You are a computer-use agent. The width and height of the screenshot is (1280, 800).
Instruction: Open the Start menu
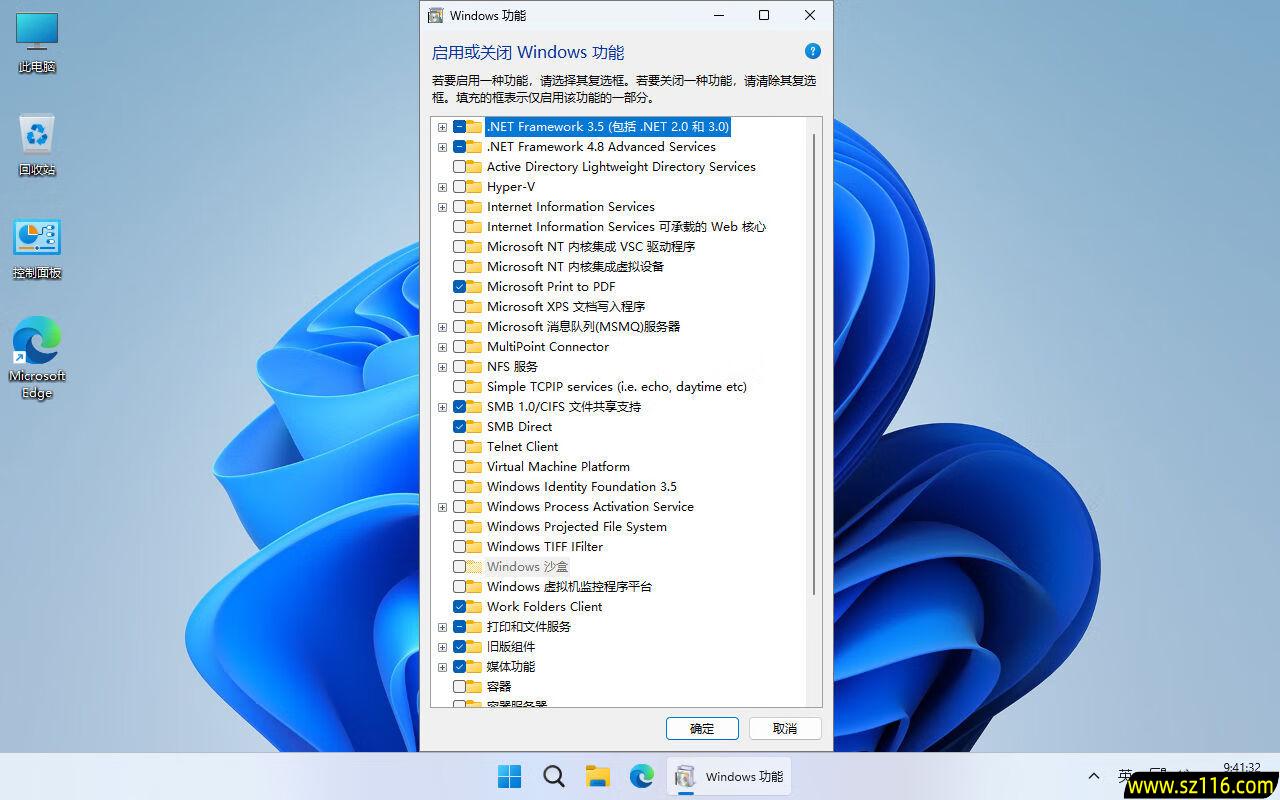point(508,776)
